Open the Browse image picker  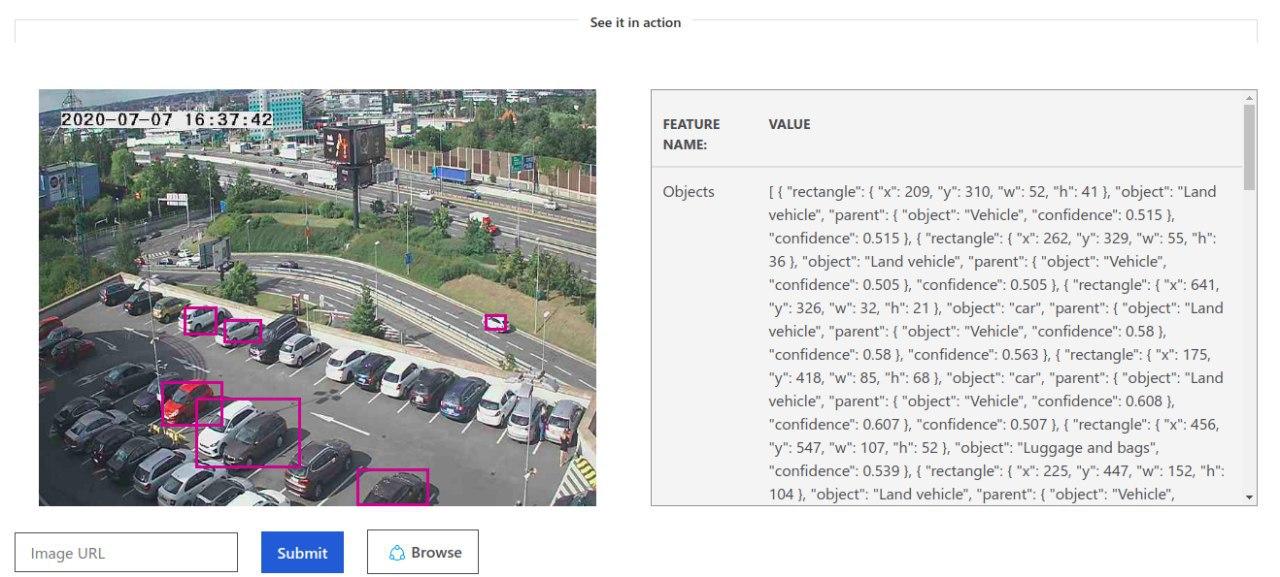[x=423, y=551]
